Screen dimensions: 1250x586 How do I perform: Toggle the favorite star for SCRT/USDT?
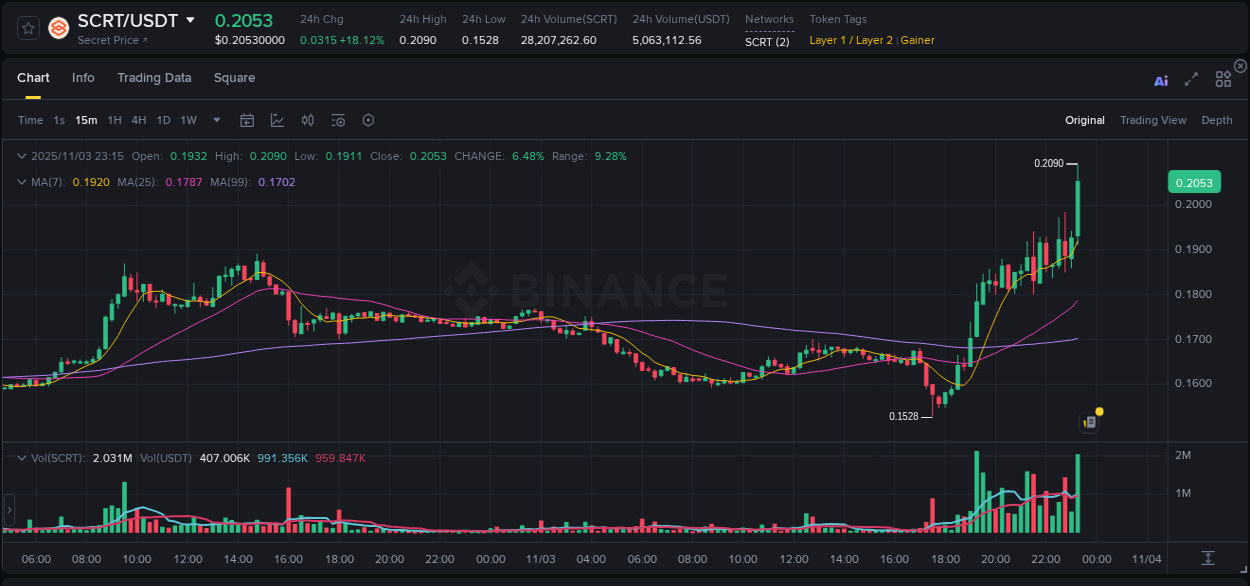coord(27,27)
